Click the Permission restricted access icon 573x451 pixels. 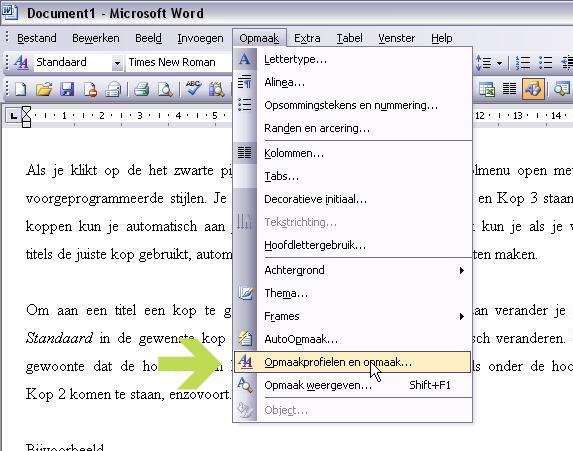click(90, 89)
